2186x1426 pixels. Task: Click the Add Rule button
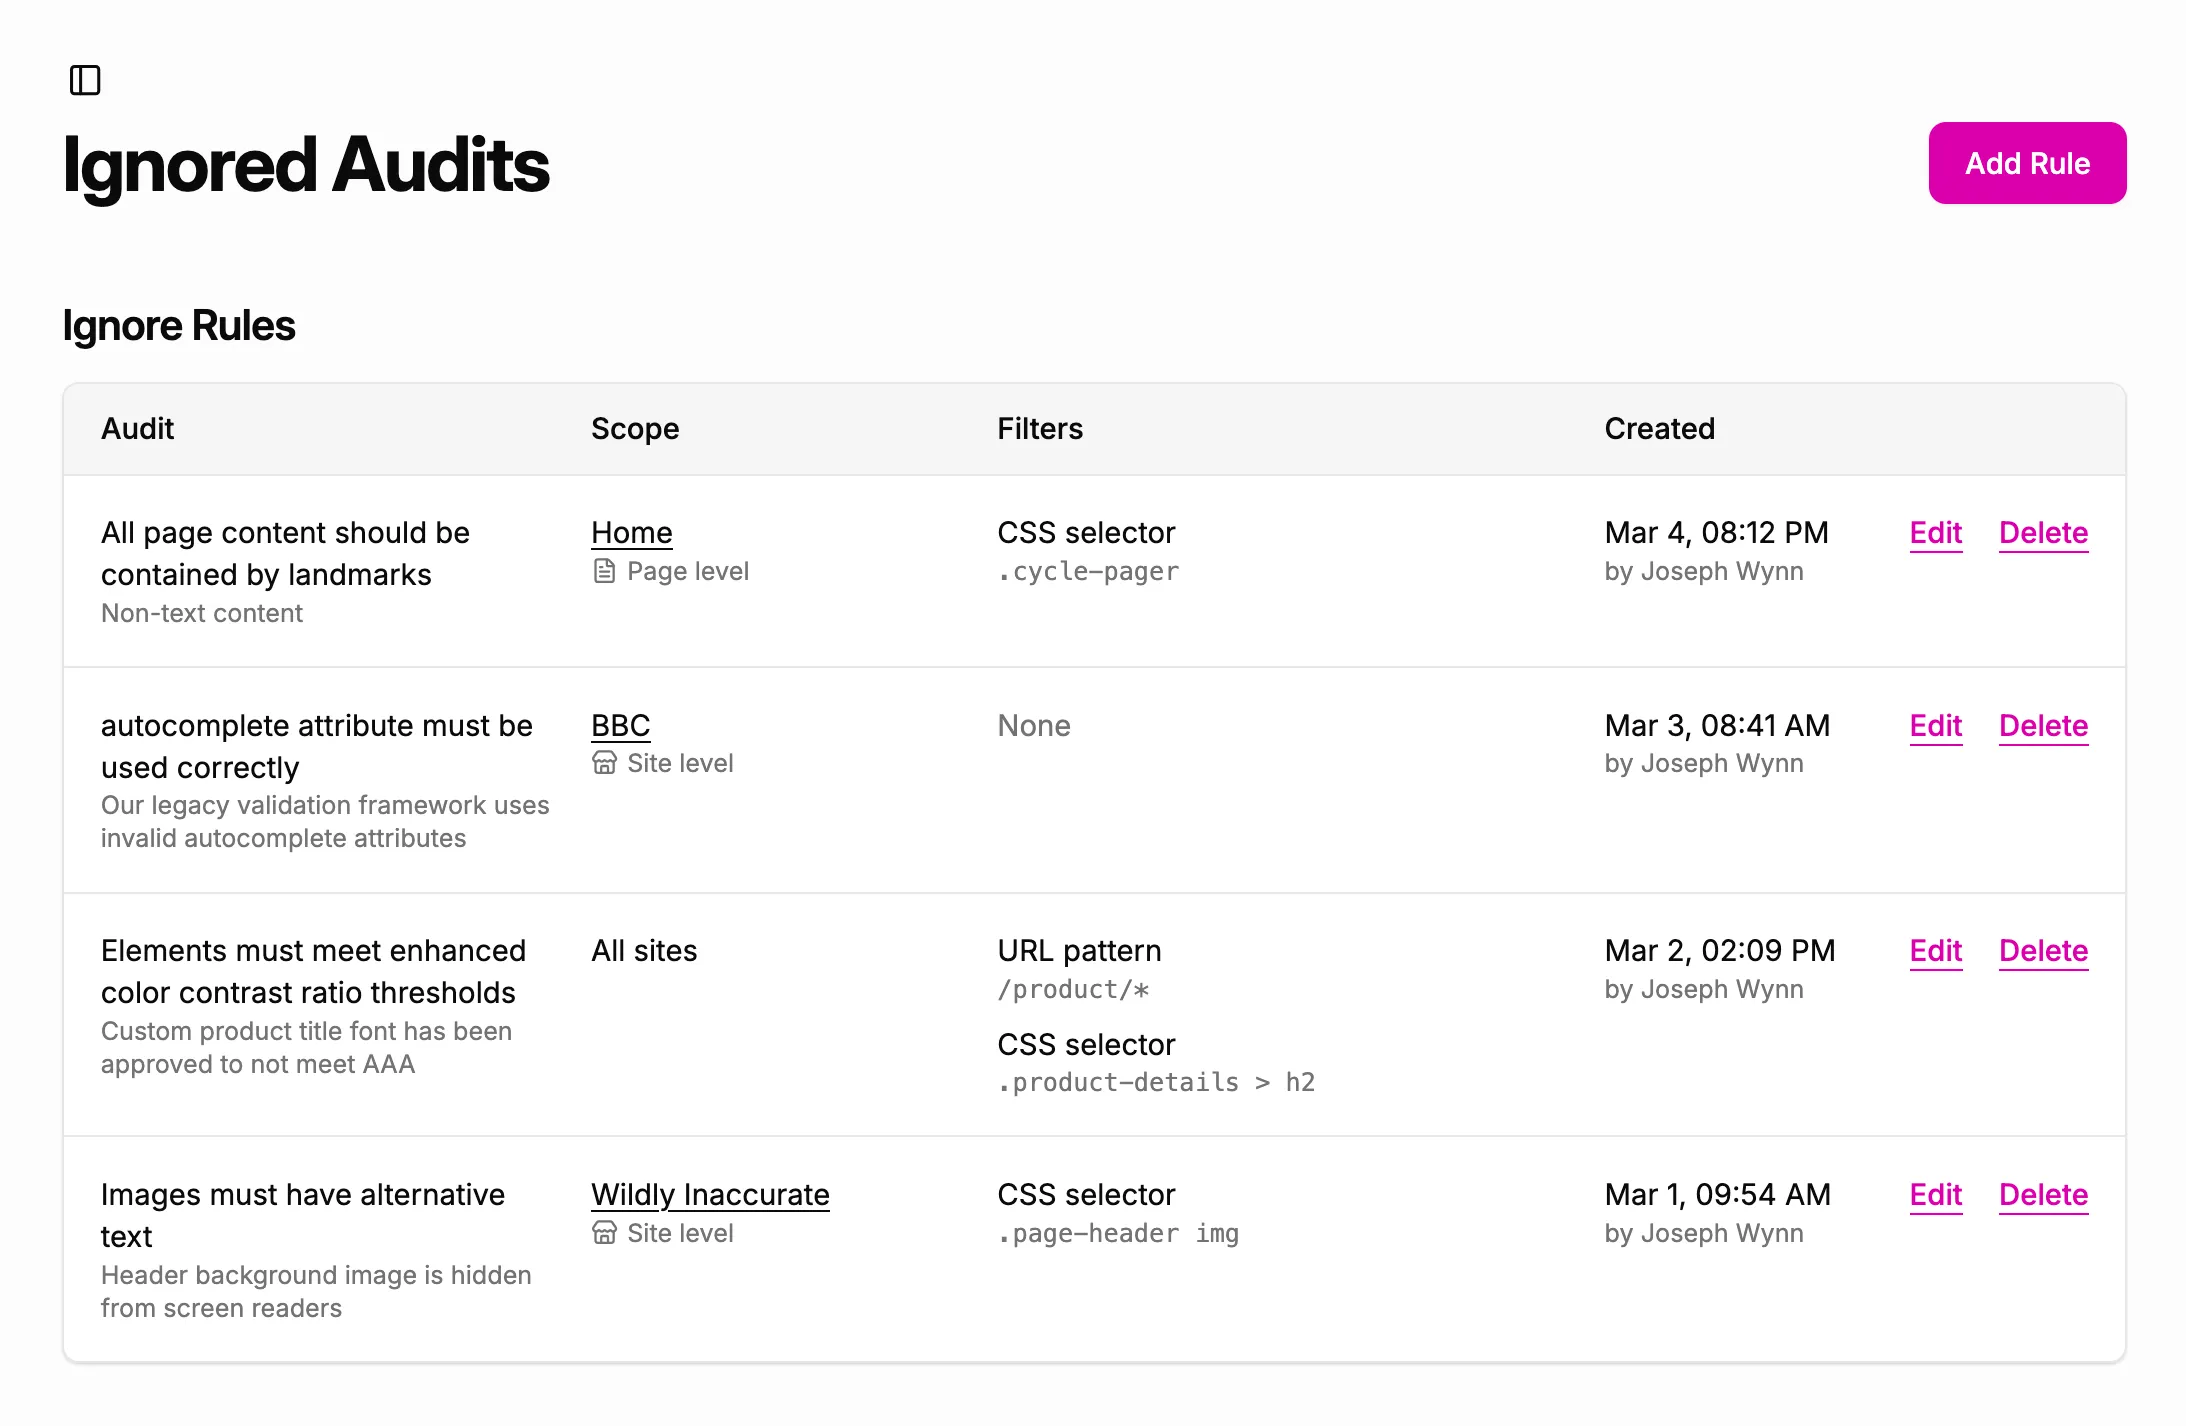tap(2027, 163)
